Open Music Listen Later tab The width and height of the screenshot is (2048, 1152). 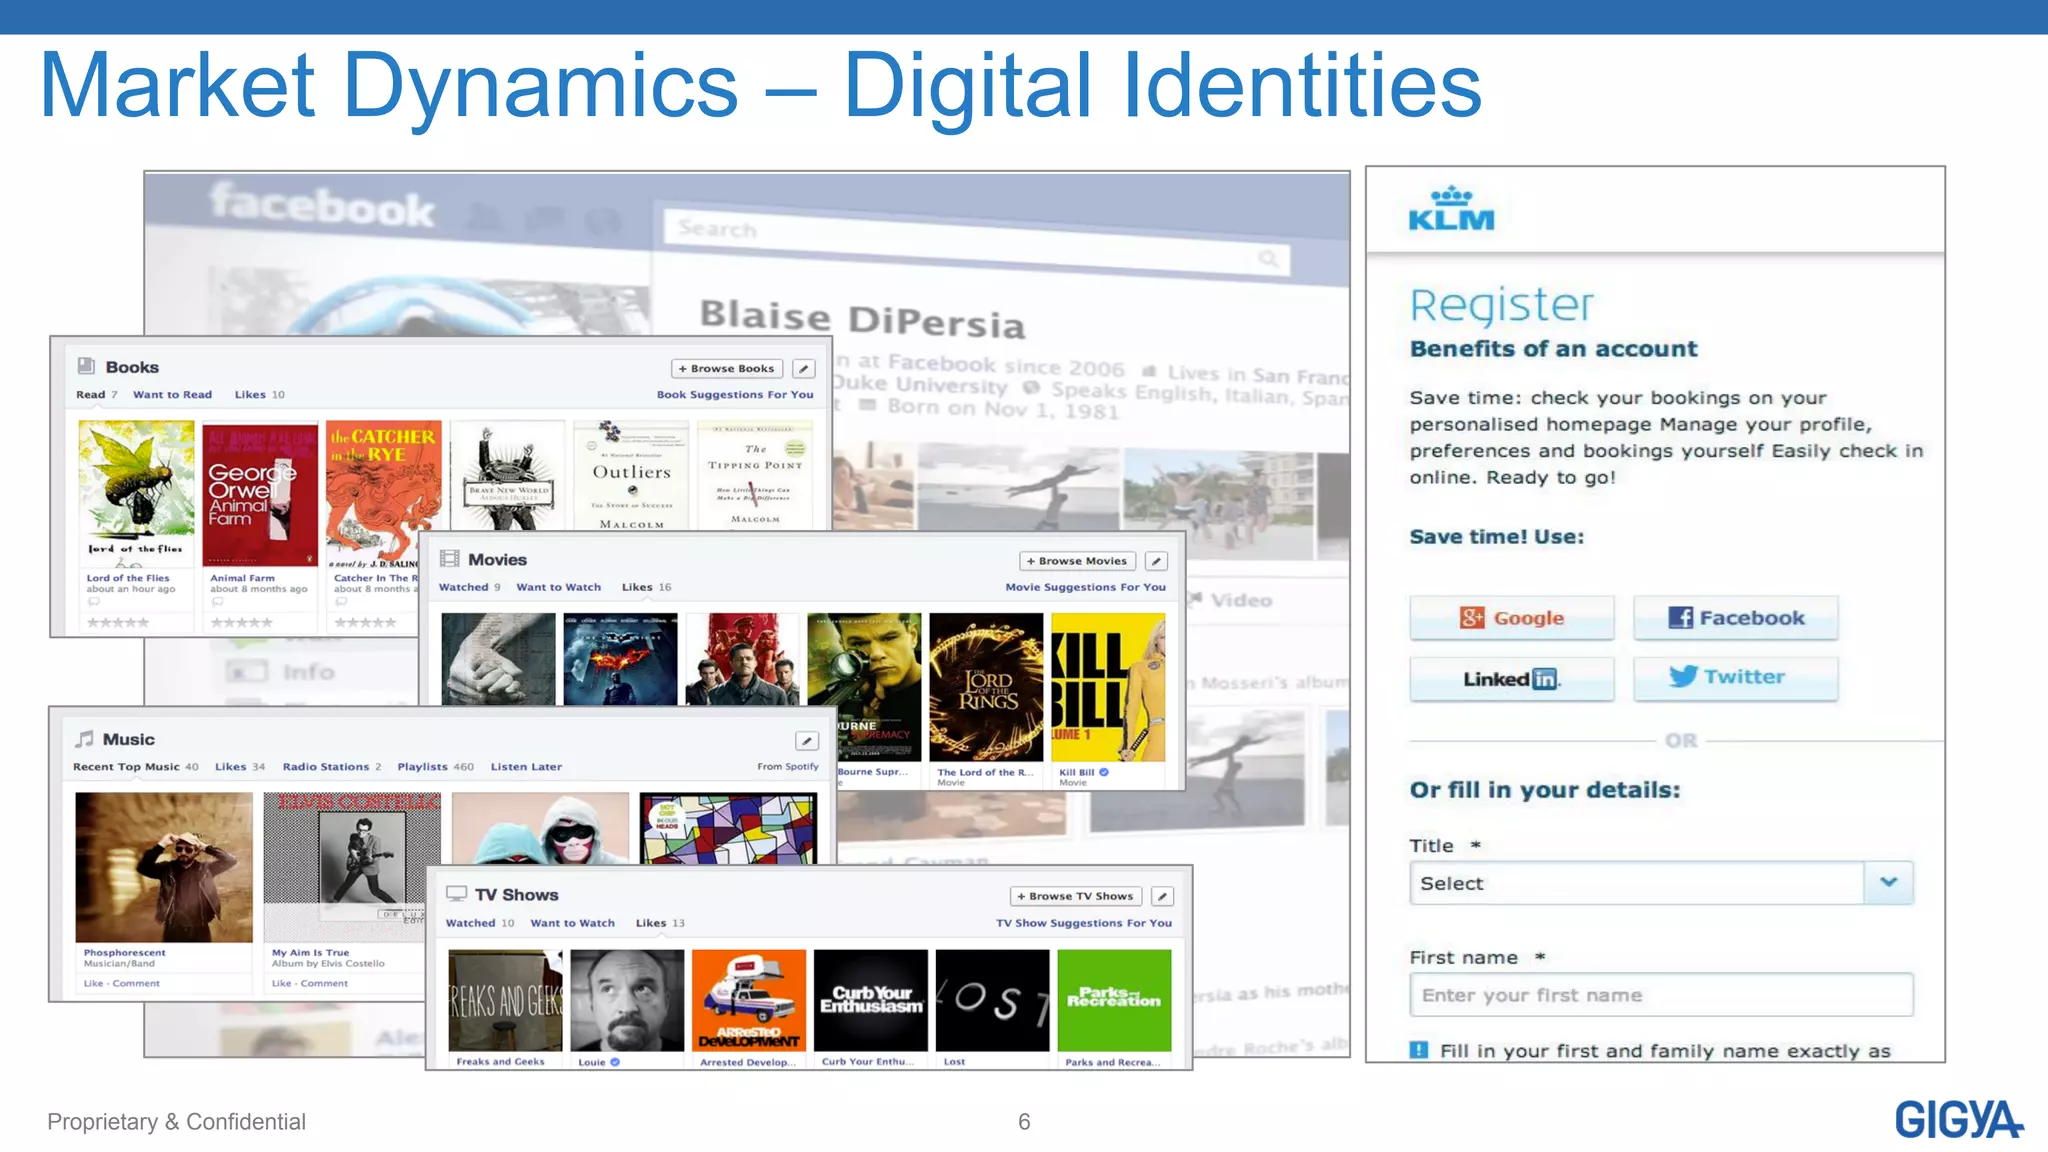[526, 767]
